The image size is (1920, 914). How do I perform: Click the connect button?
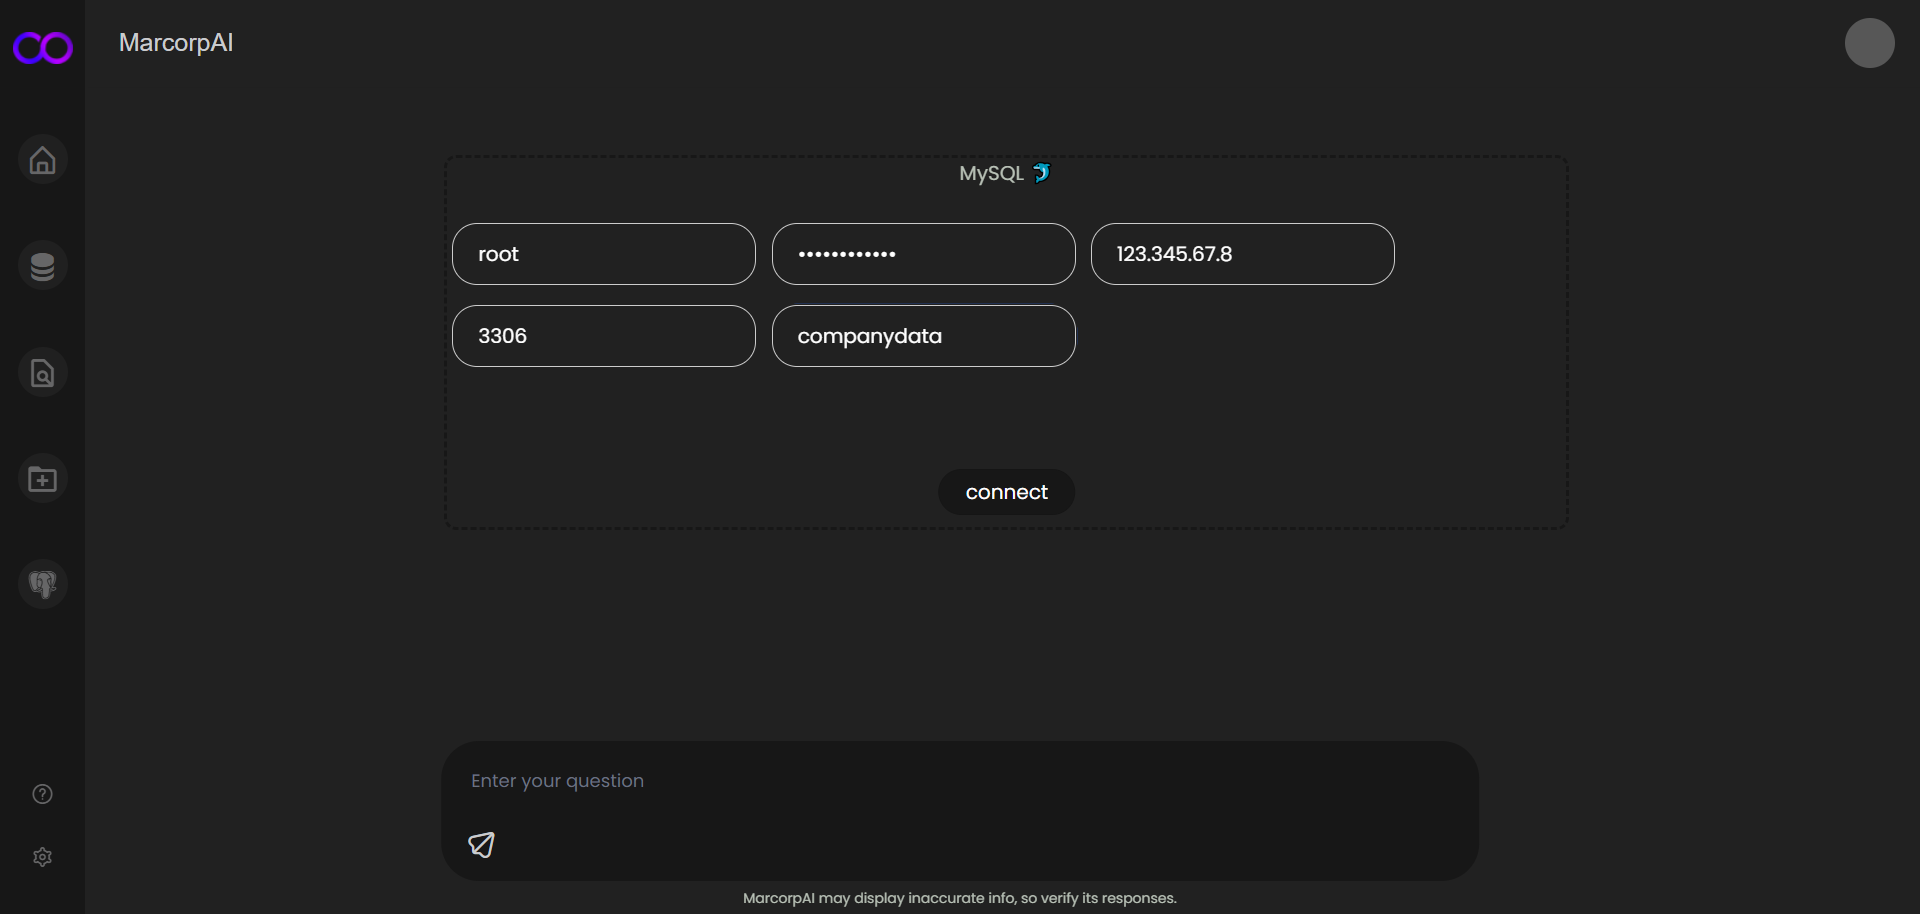click(x=1006, y=492)
